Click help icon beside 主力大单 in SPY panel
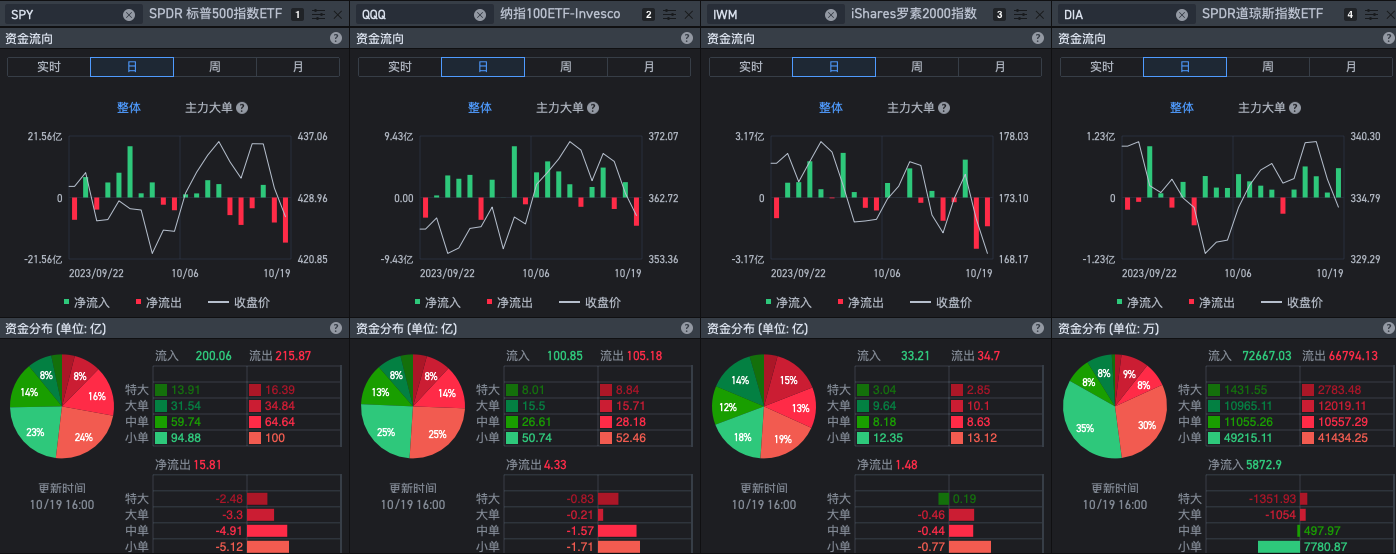This screenshot has height=554, width=1396. [242, 108]
